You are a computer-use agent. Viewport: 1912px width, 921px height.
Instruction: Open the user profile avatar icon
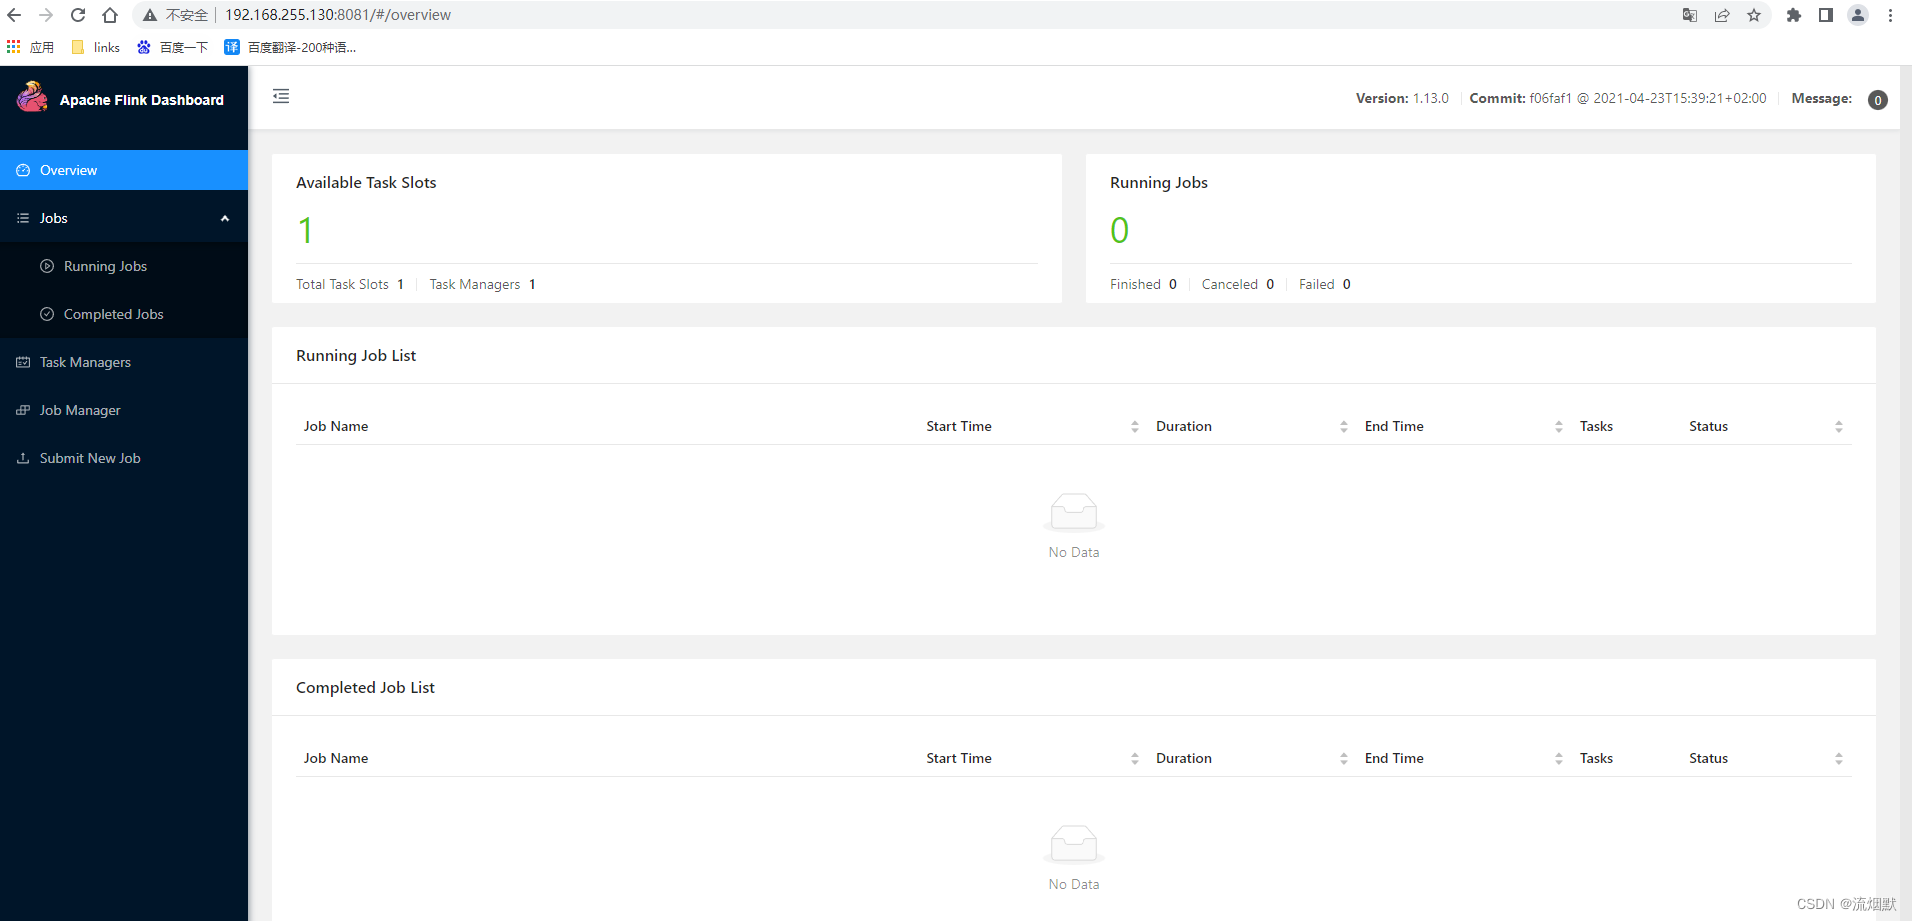1858,15
